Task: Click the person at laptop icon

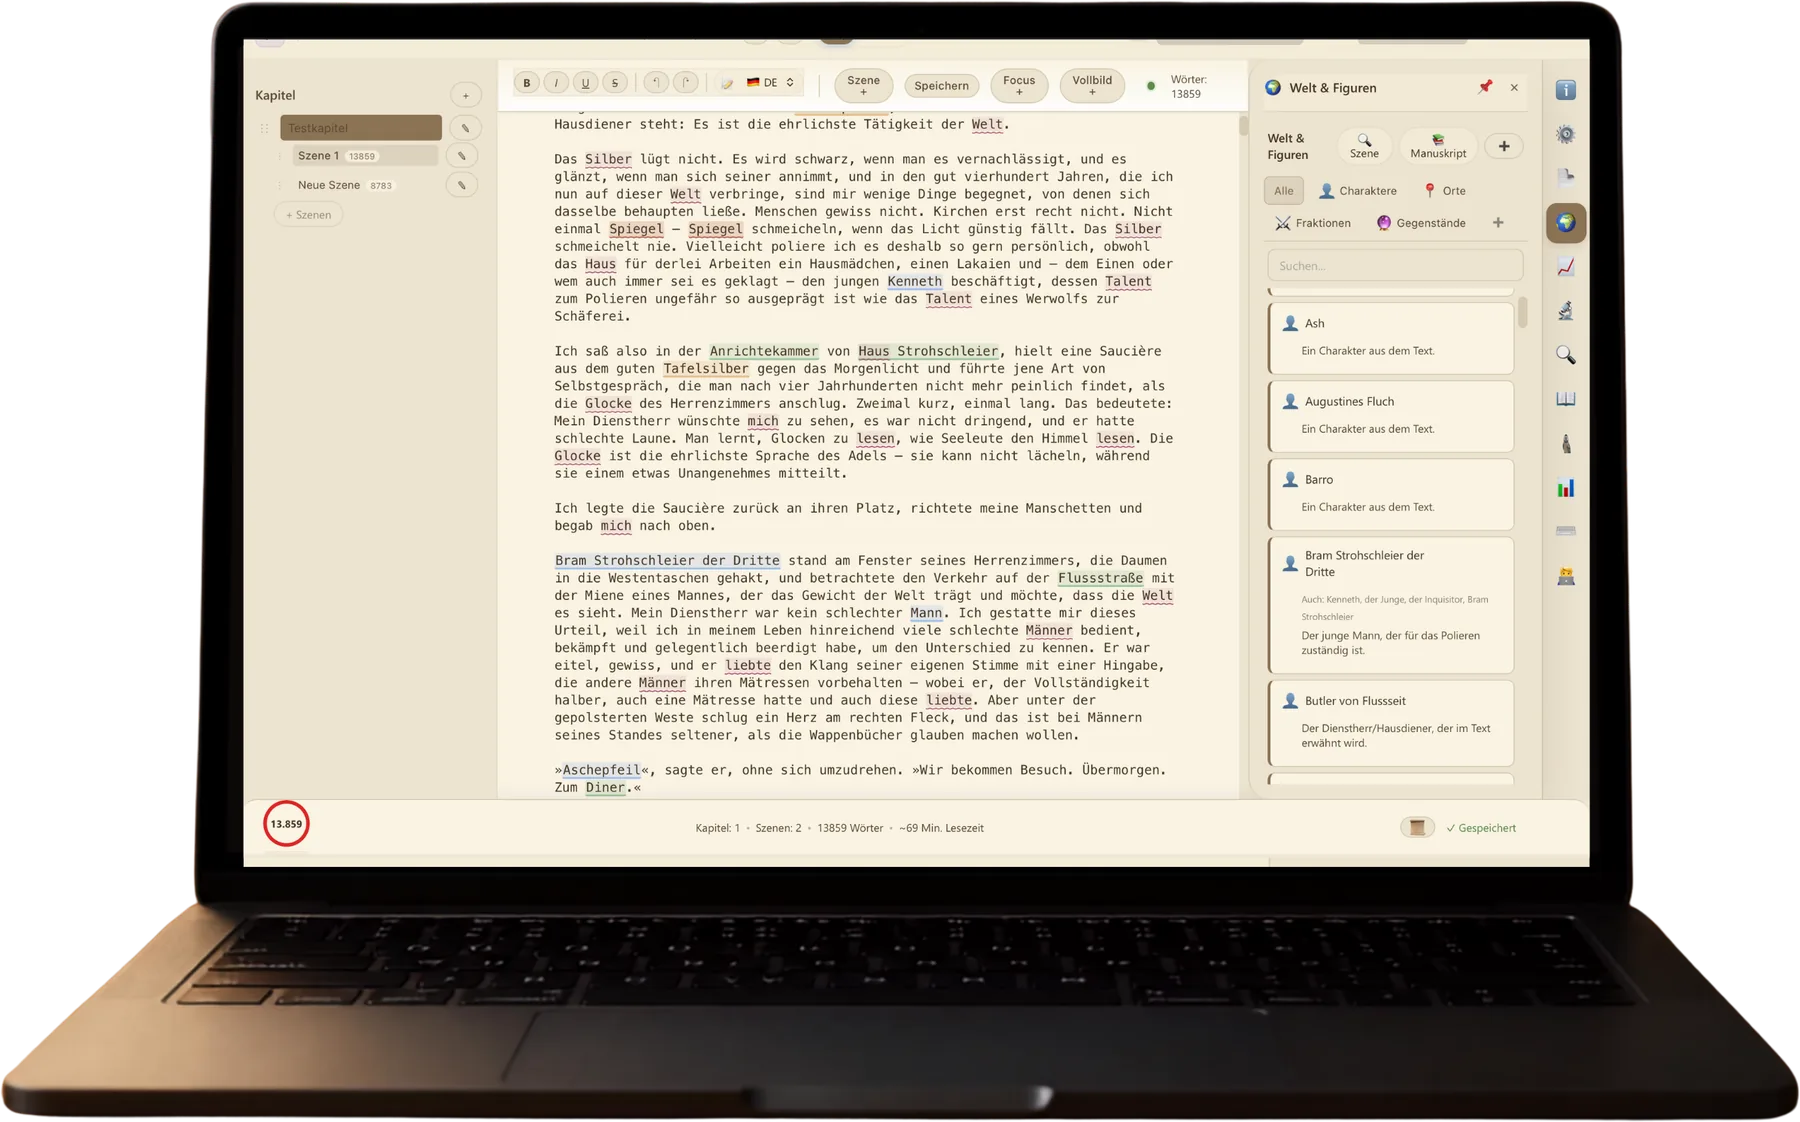Action: pyautogui.click(x=1566, y=576)
